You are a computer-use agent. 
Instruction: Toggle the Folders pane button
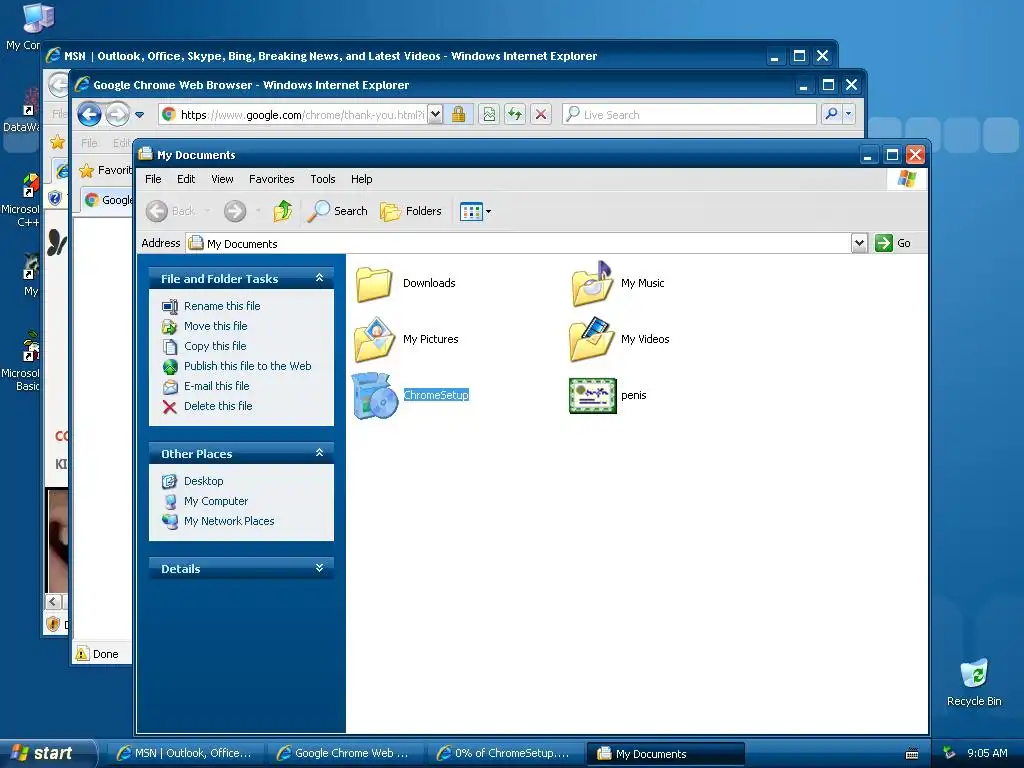point(411,211)
